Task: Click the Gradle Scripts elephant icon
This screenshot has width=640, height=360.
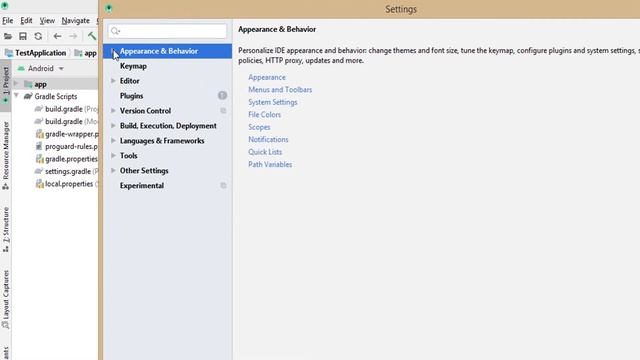Action: (x=28, y=96)
